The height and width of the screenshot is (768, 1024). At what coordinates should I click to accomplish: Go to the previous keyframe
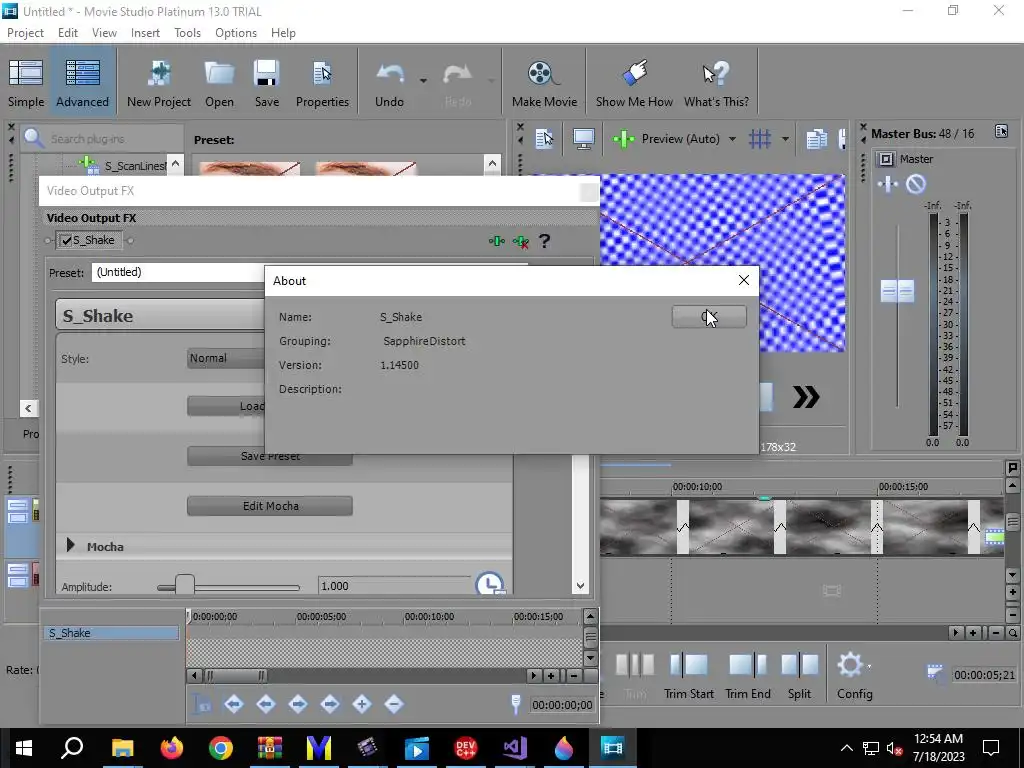[266, 704]
